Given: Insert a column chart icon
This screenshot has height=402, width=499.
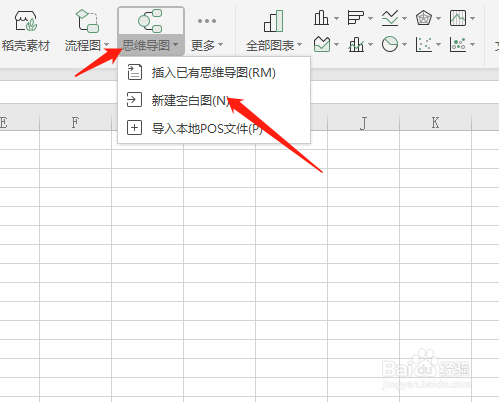Looking at the screenshot, I should click(321, 18).
